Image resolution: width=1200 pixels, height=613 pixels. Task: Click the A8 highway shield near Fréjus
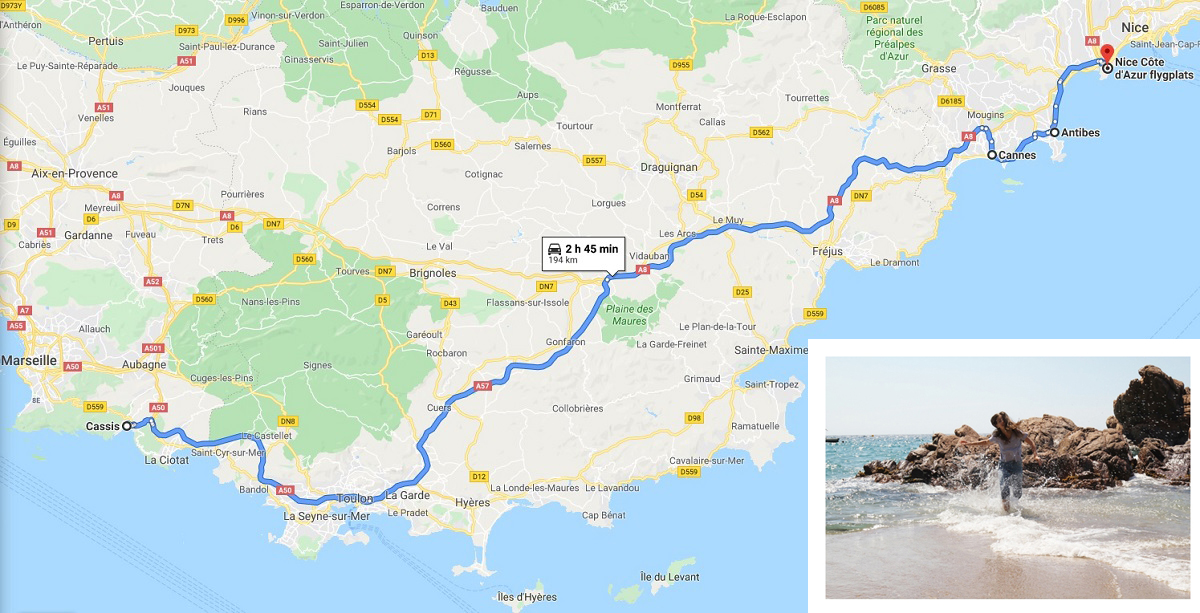[x=834, y=201]
